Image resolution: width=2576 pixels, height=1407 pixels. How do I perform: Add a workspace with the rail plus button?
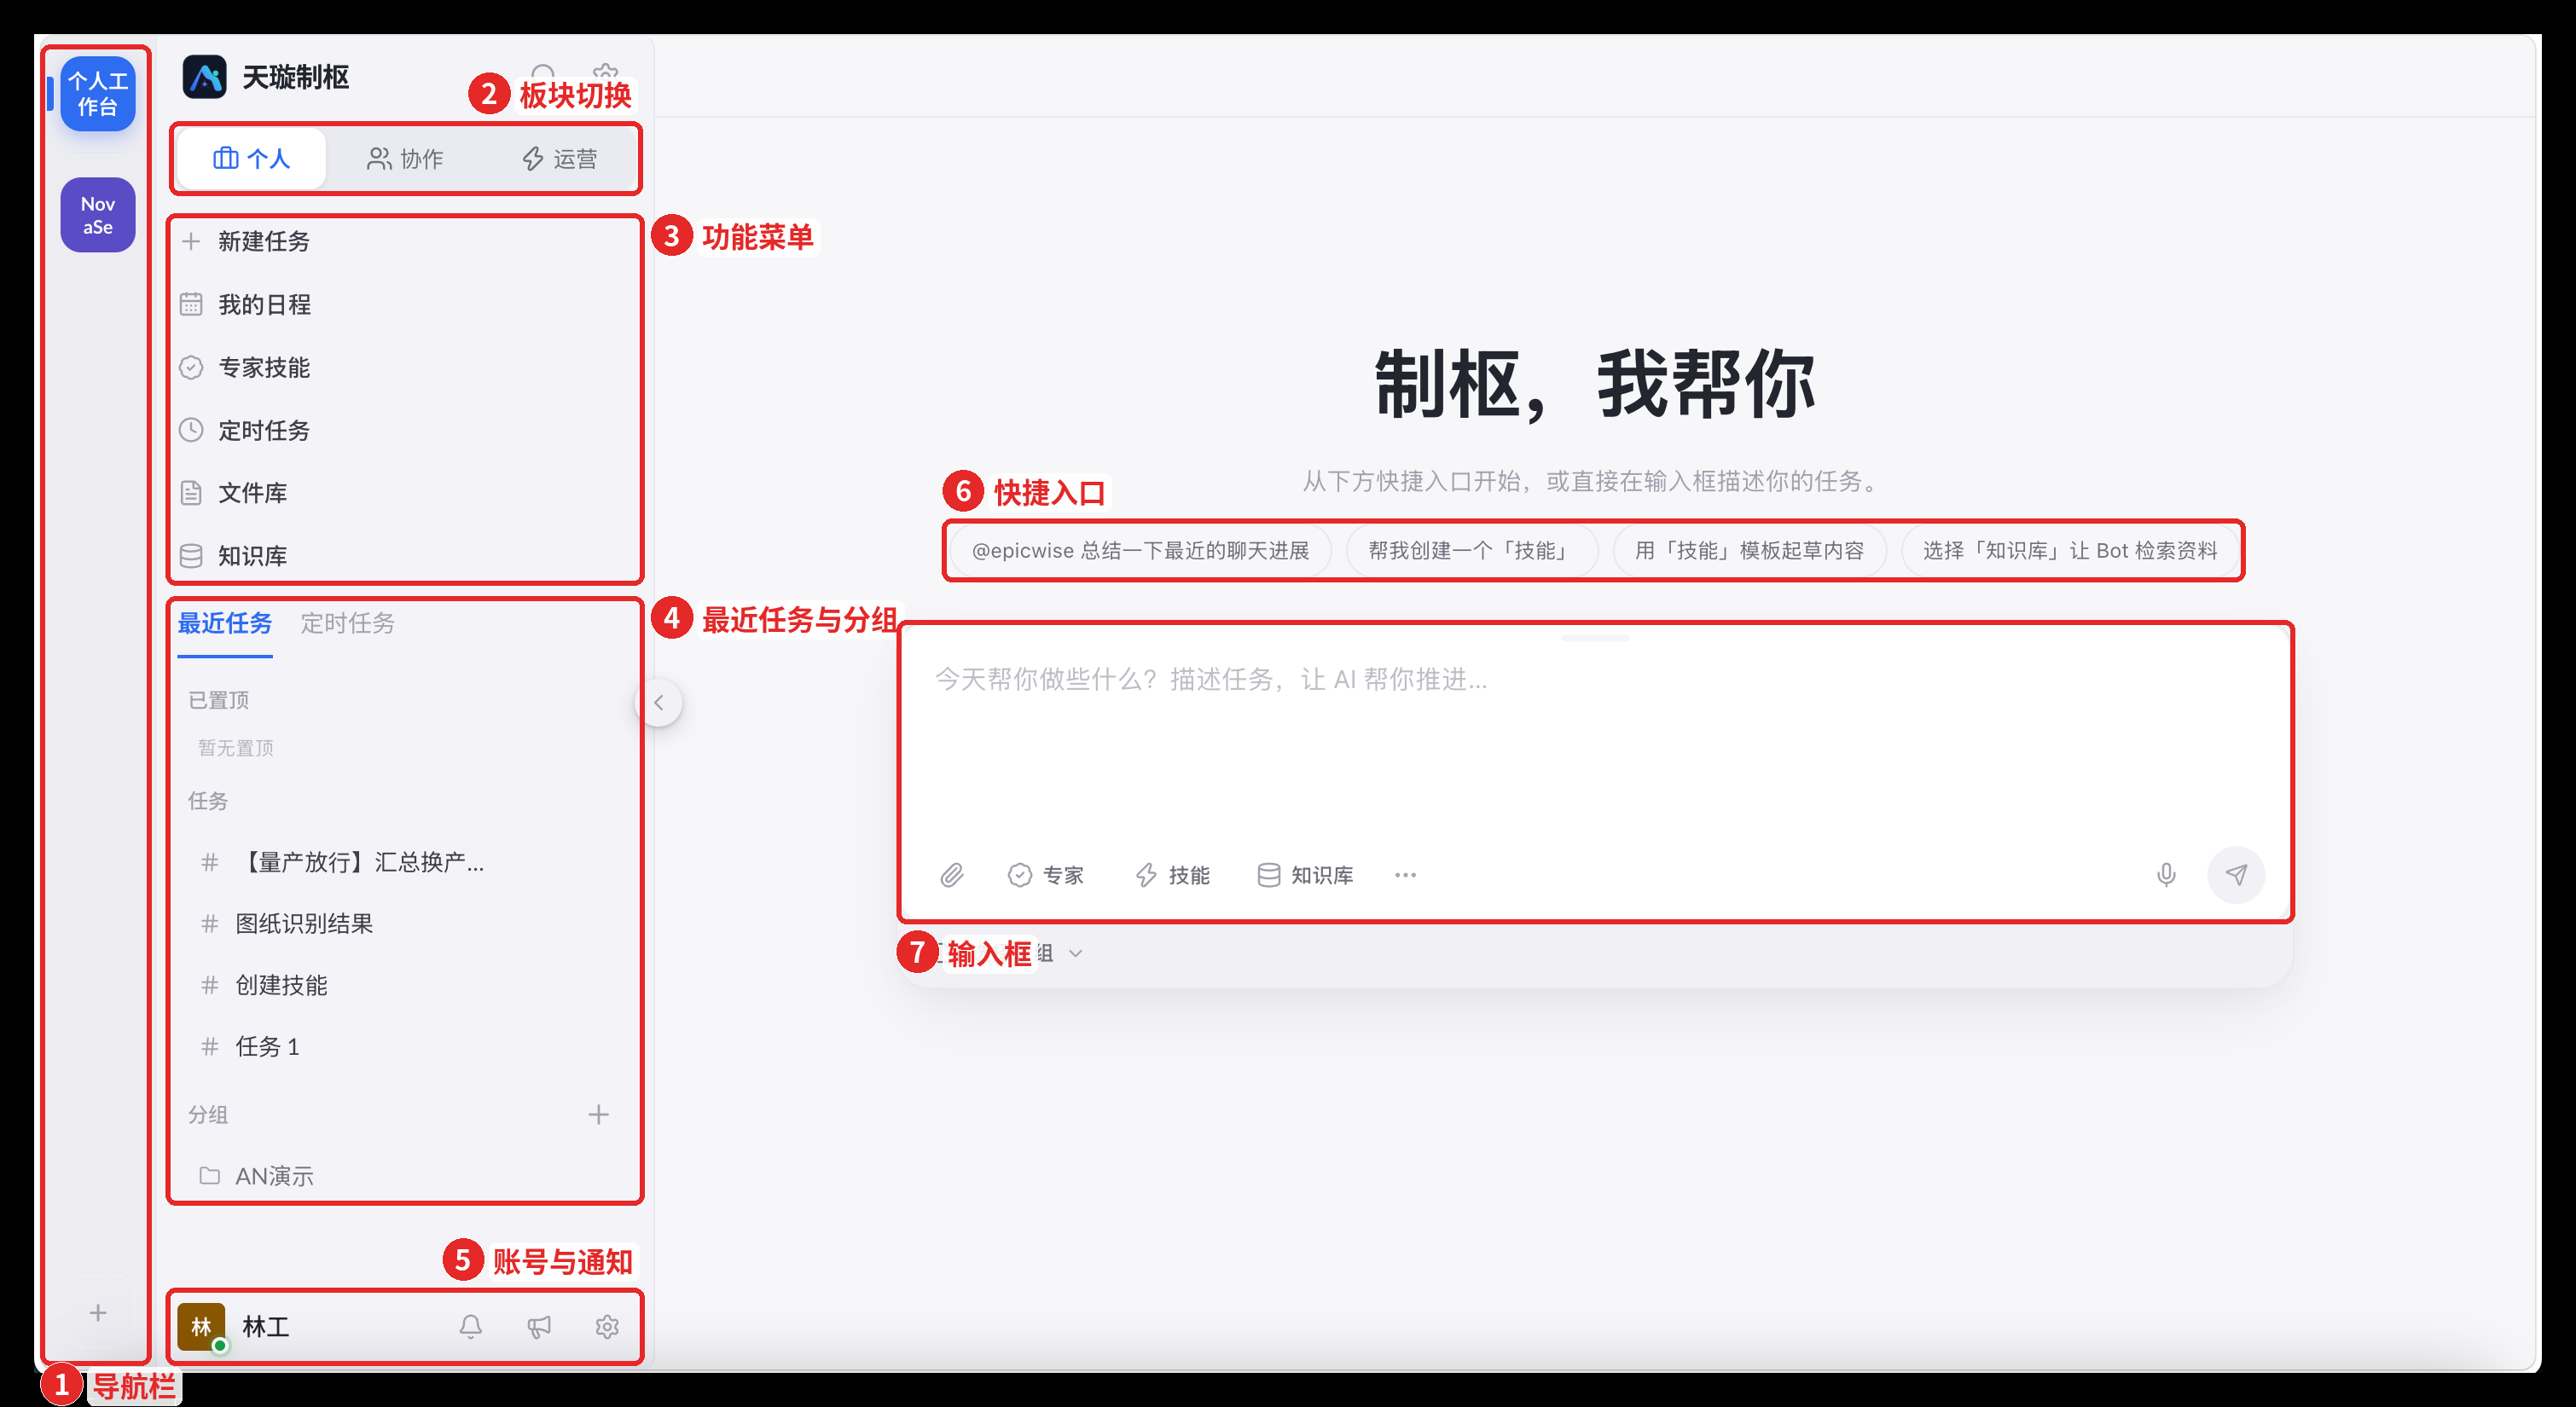(x=97, y=1312)
